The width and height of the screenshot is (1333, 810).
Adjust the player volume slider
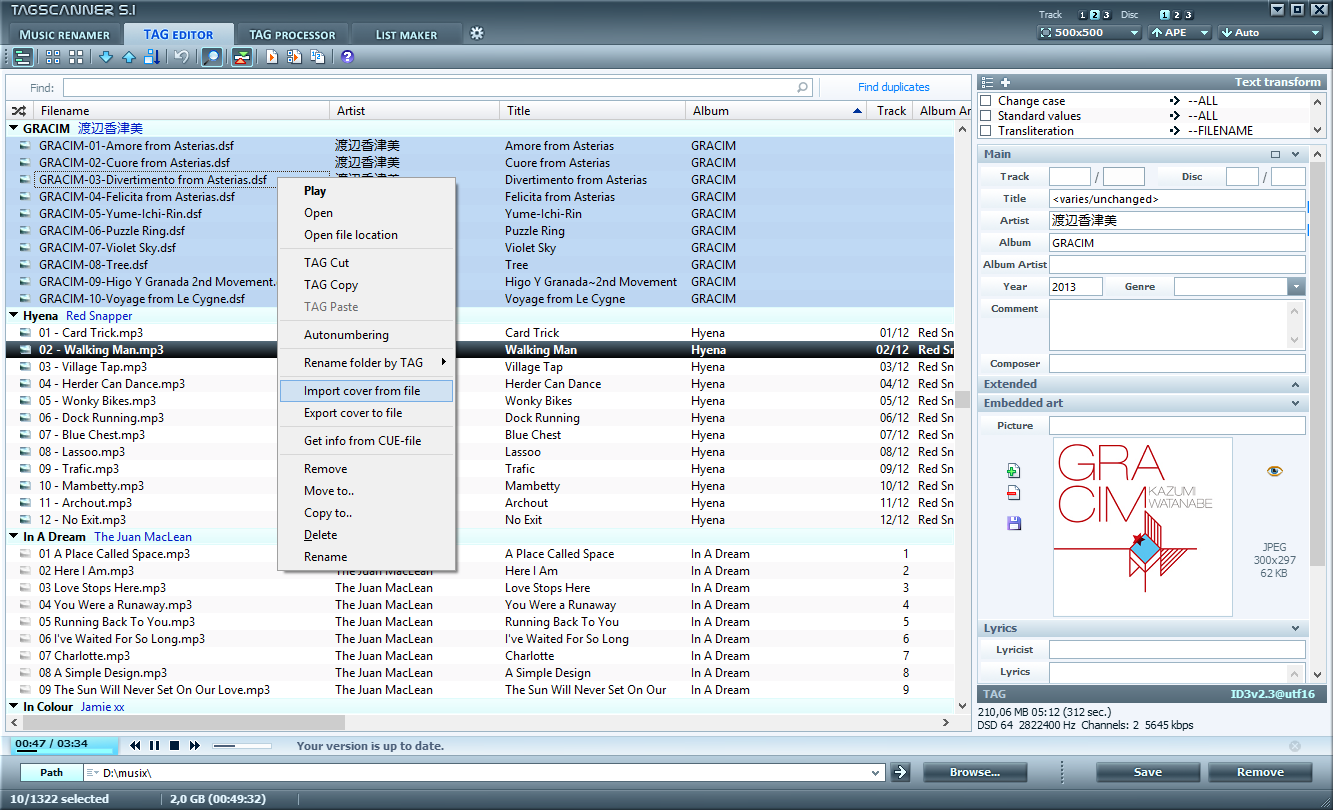tap(242, 745)
